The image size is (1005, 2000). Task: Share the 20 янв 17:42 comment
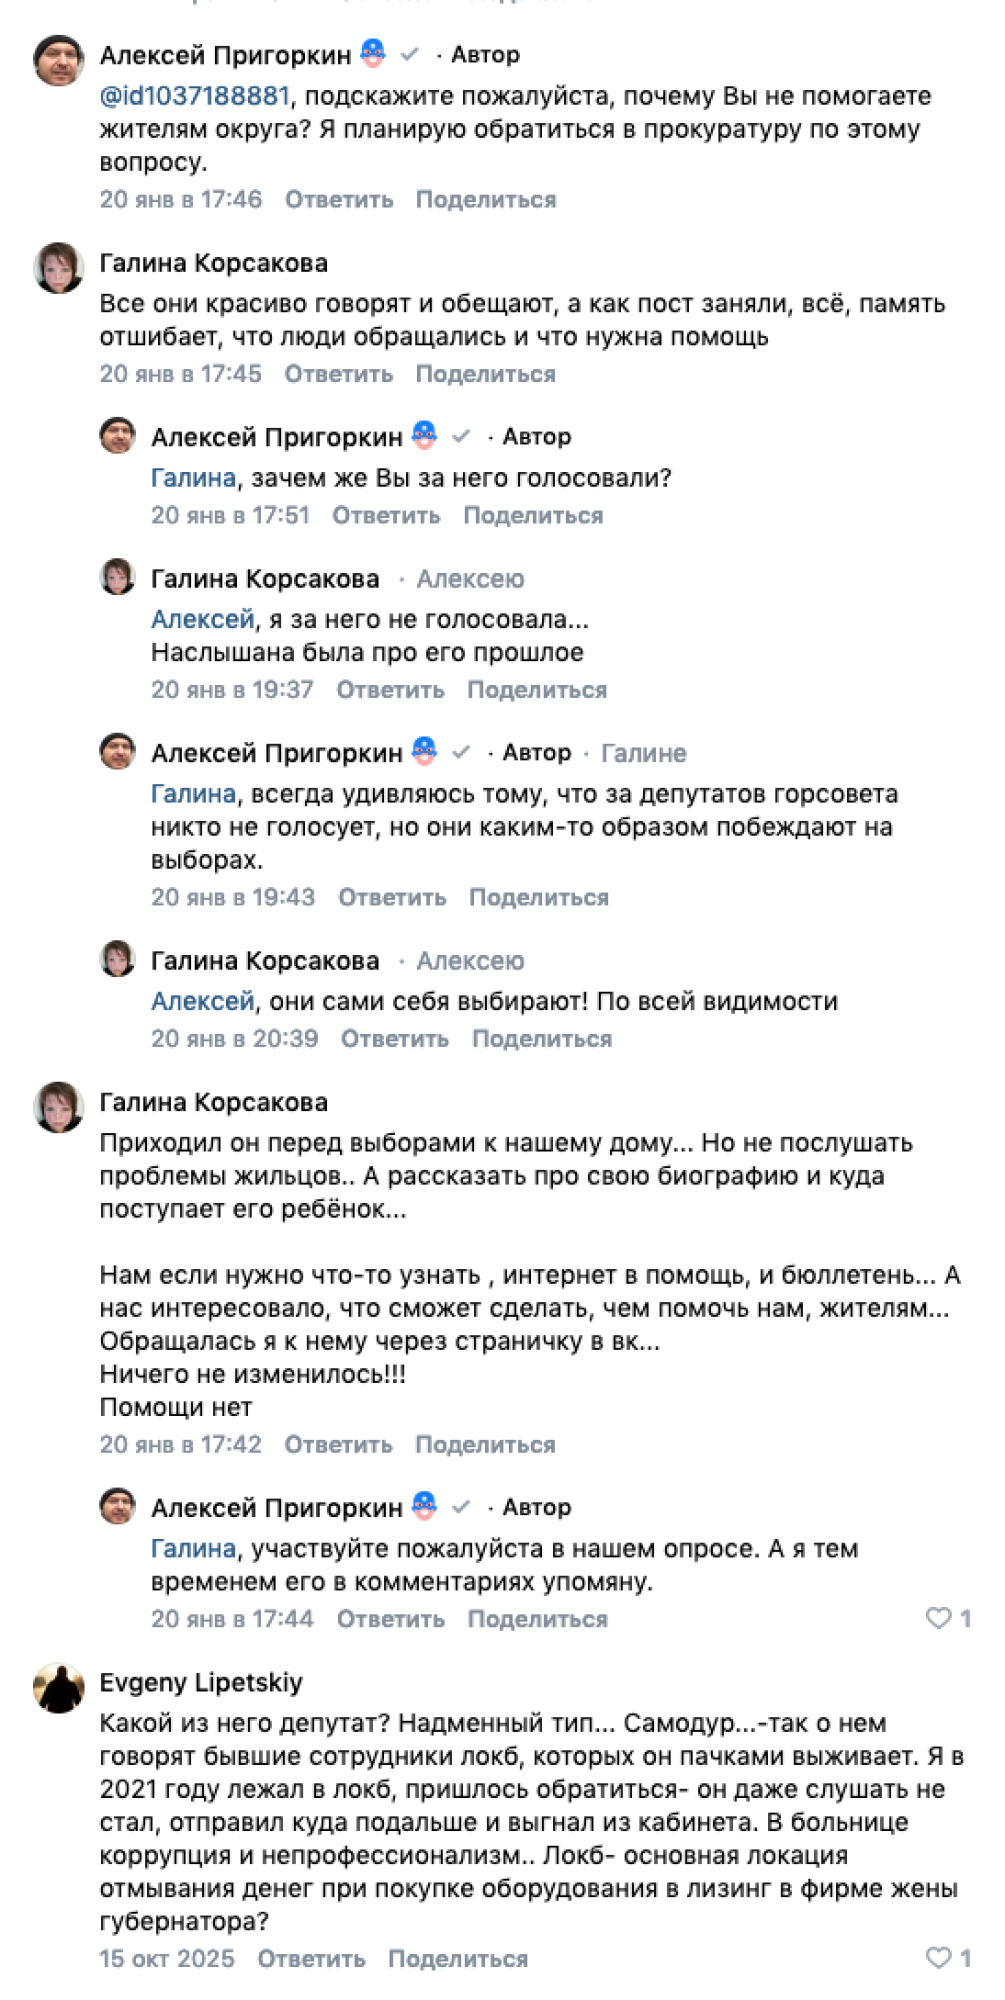[x=485, y=1444]
